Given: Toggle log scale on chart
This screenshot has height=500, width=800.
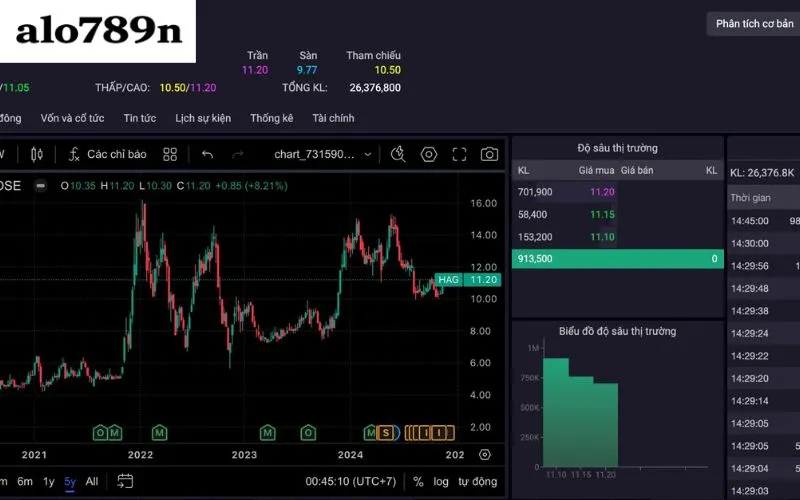Looking at the screenshot, I should pyautogui.click(x=441, y=482).
